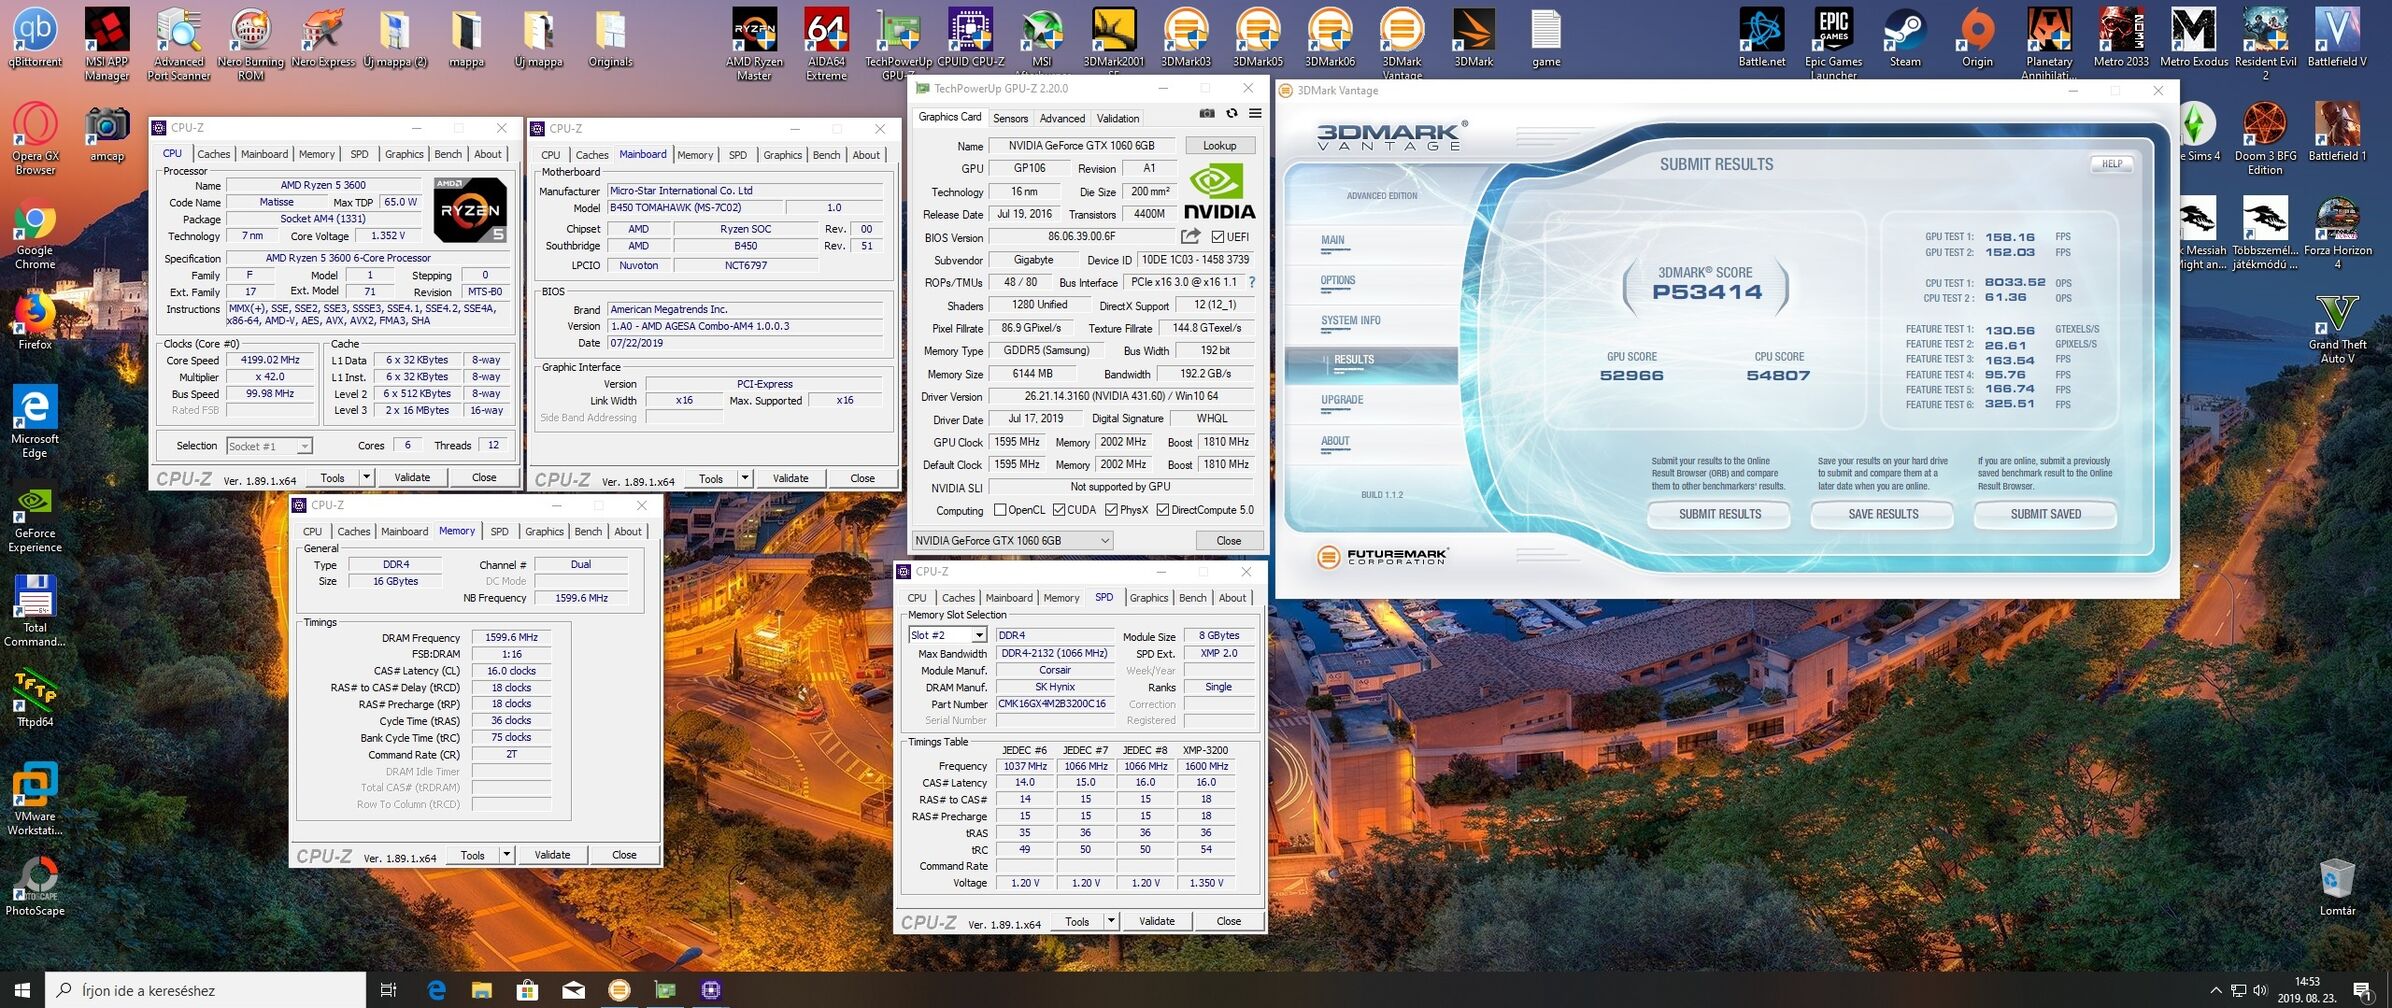Viewport: 2392px width, 1008px height.
Task: Click the taskbar search box
Action: point(206,990)
